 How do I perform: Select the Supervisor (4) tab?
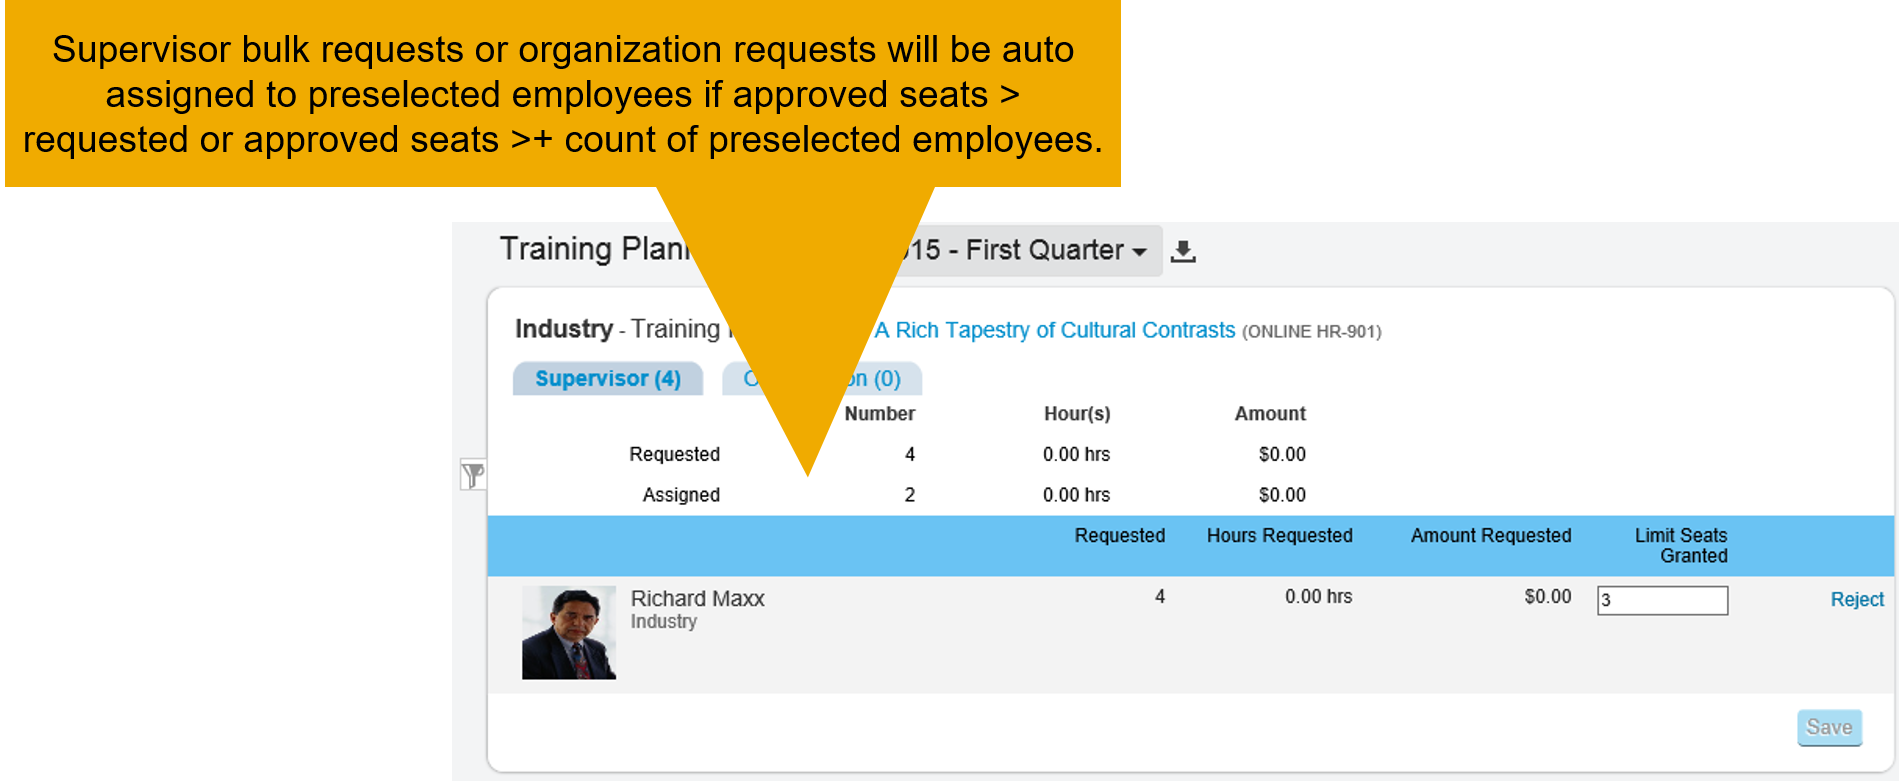[608, 379]
